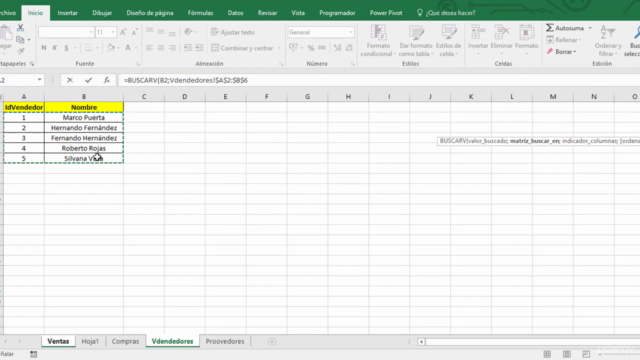
Task: Open the Insertar ribbon tab
Action: click(x=67, y=13)
